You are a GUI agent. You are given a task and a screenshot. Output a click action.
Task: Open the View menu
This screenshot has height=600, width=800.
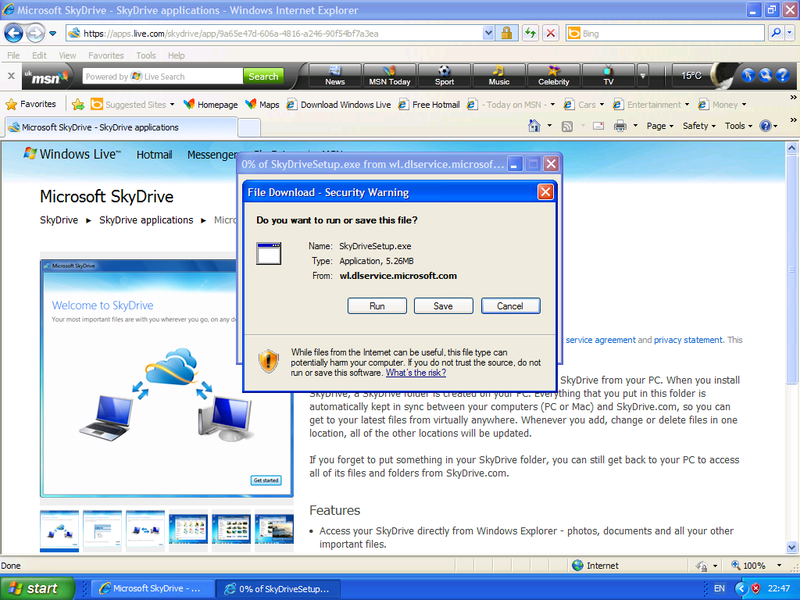[x=67, y=56]
